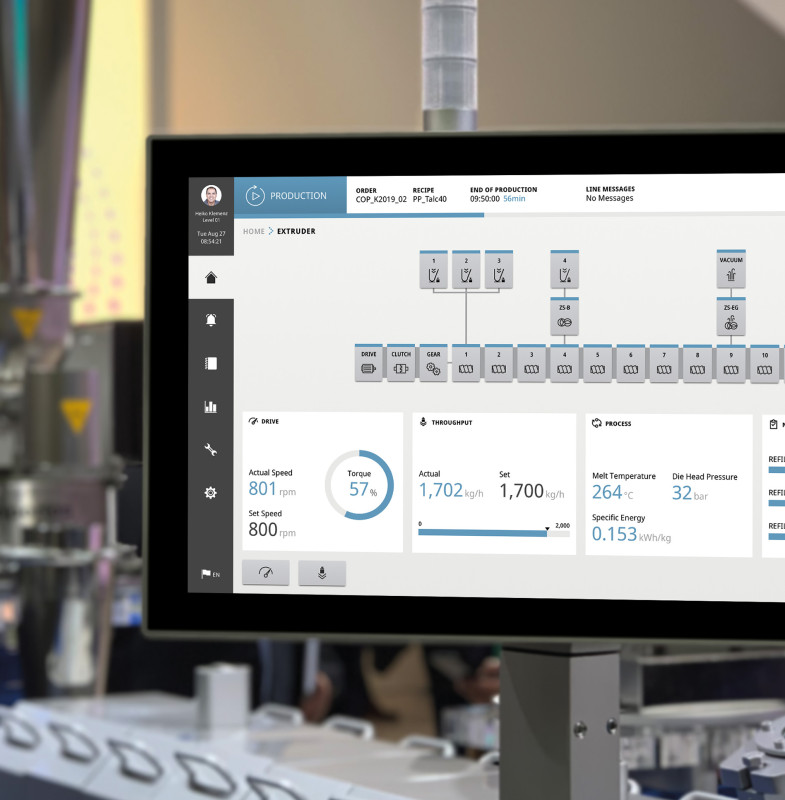
Task: Click the order COP_K2019_02 text
Action: [381, 199]
